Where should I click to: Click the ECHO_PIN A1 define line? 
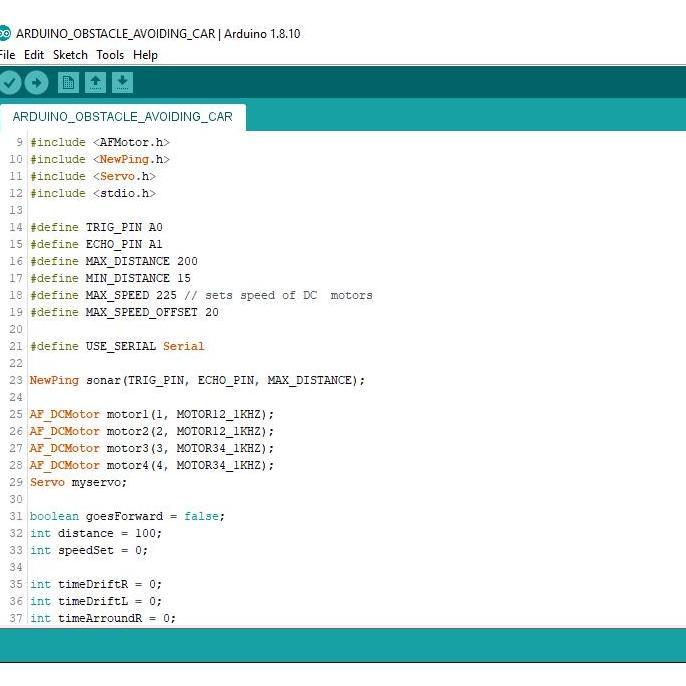click(96, 245)
